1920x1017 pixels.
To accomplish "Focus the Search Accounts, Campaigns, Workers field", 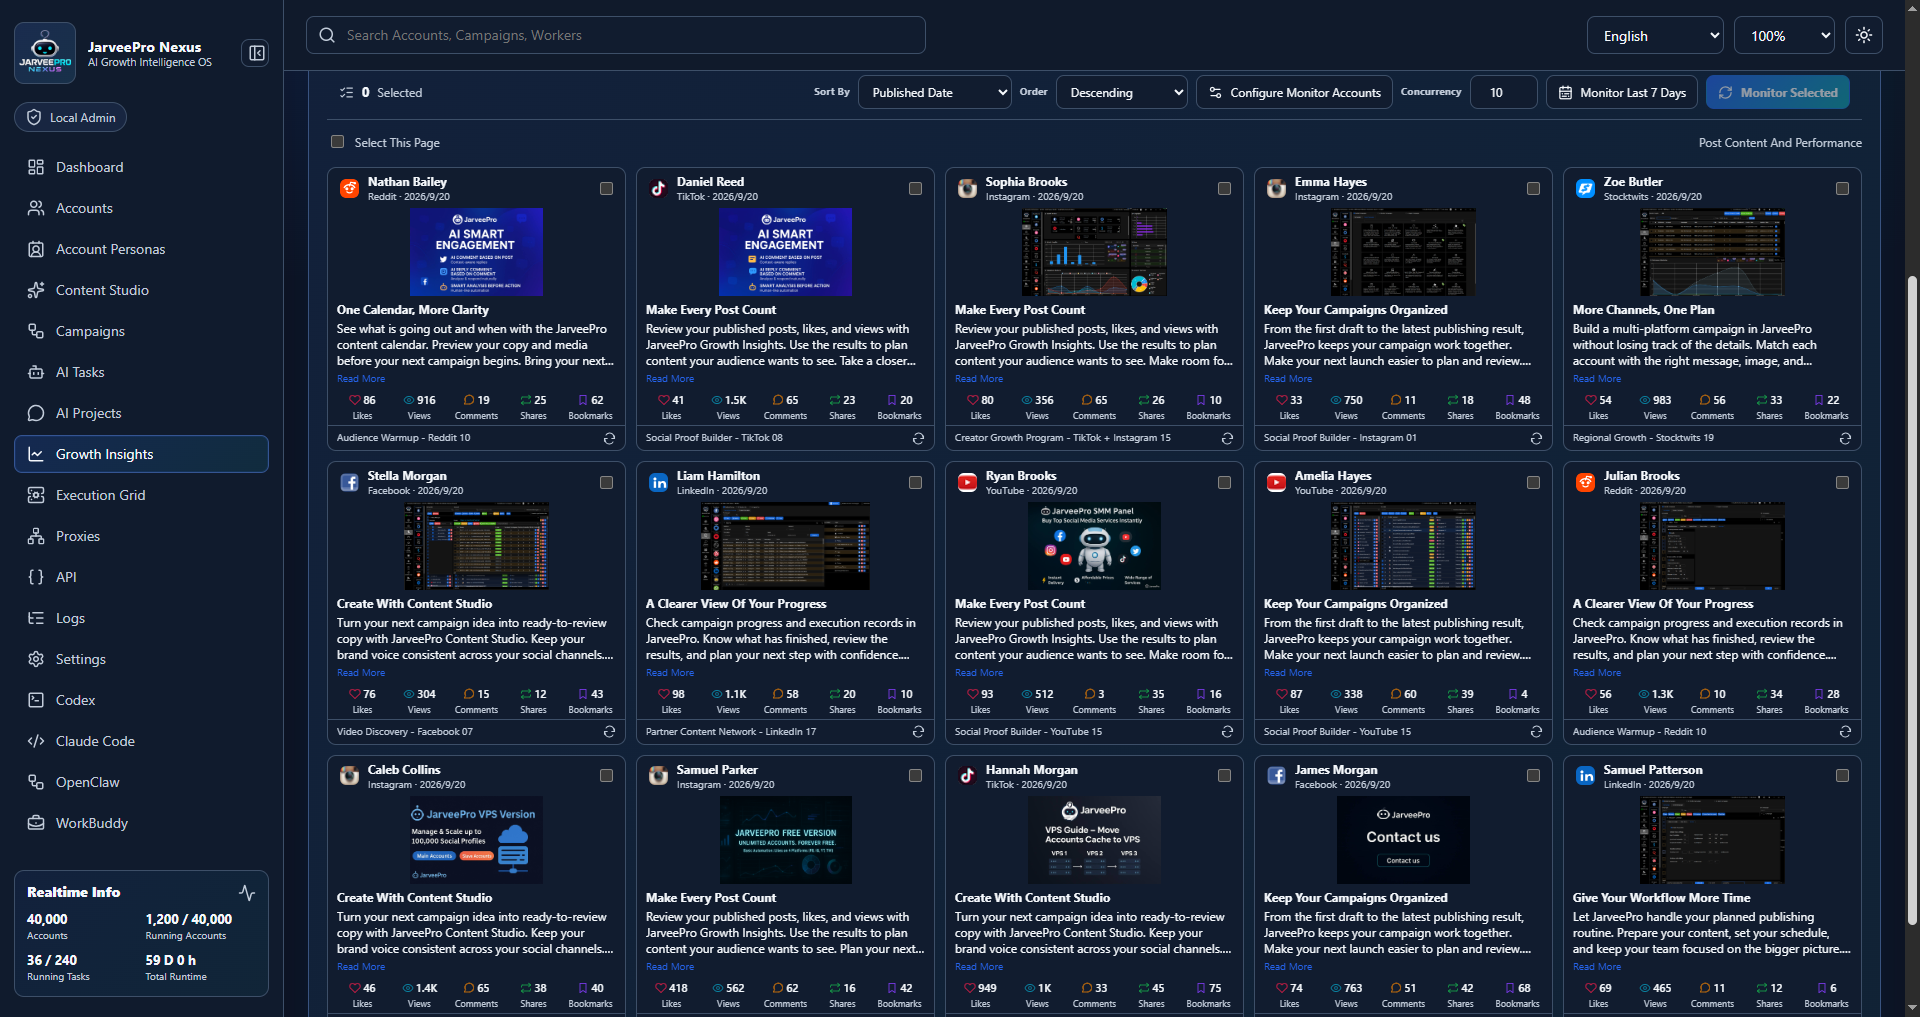I will point(616,35).
